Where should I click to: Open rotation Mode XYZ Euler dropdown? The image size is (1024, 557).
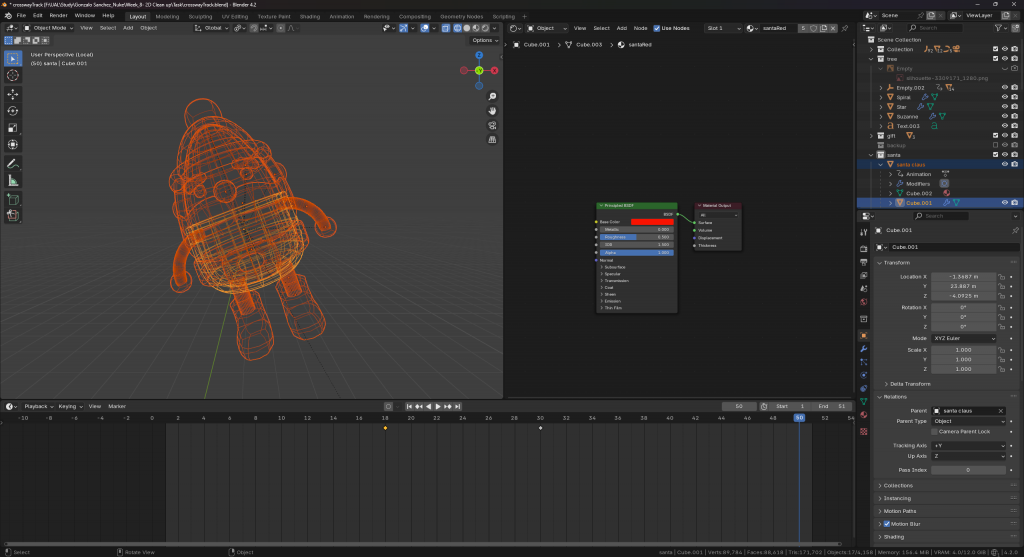(964, 338)
